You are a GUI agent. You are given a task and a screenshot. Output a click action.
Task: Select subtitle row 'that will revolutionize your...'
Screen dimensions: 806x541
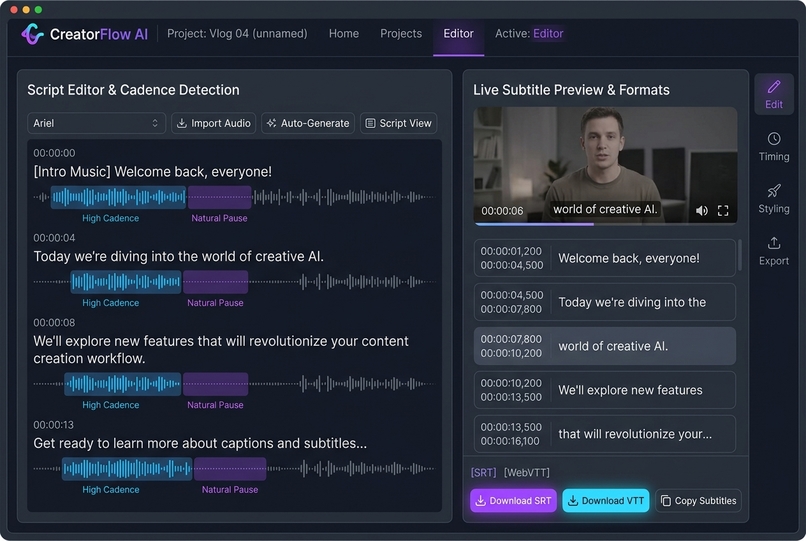click(604, 434)
